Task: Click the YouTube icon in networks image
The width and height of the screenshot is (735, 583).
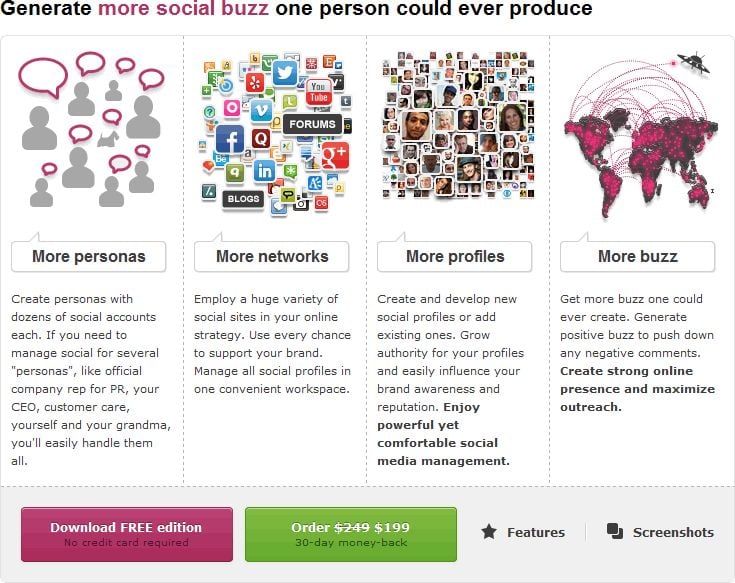Action: [319, 92]
